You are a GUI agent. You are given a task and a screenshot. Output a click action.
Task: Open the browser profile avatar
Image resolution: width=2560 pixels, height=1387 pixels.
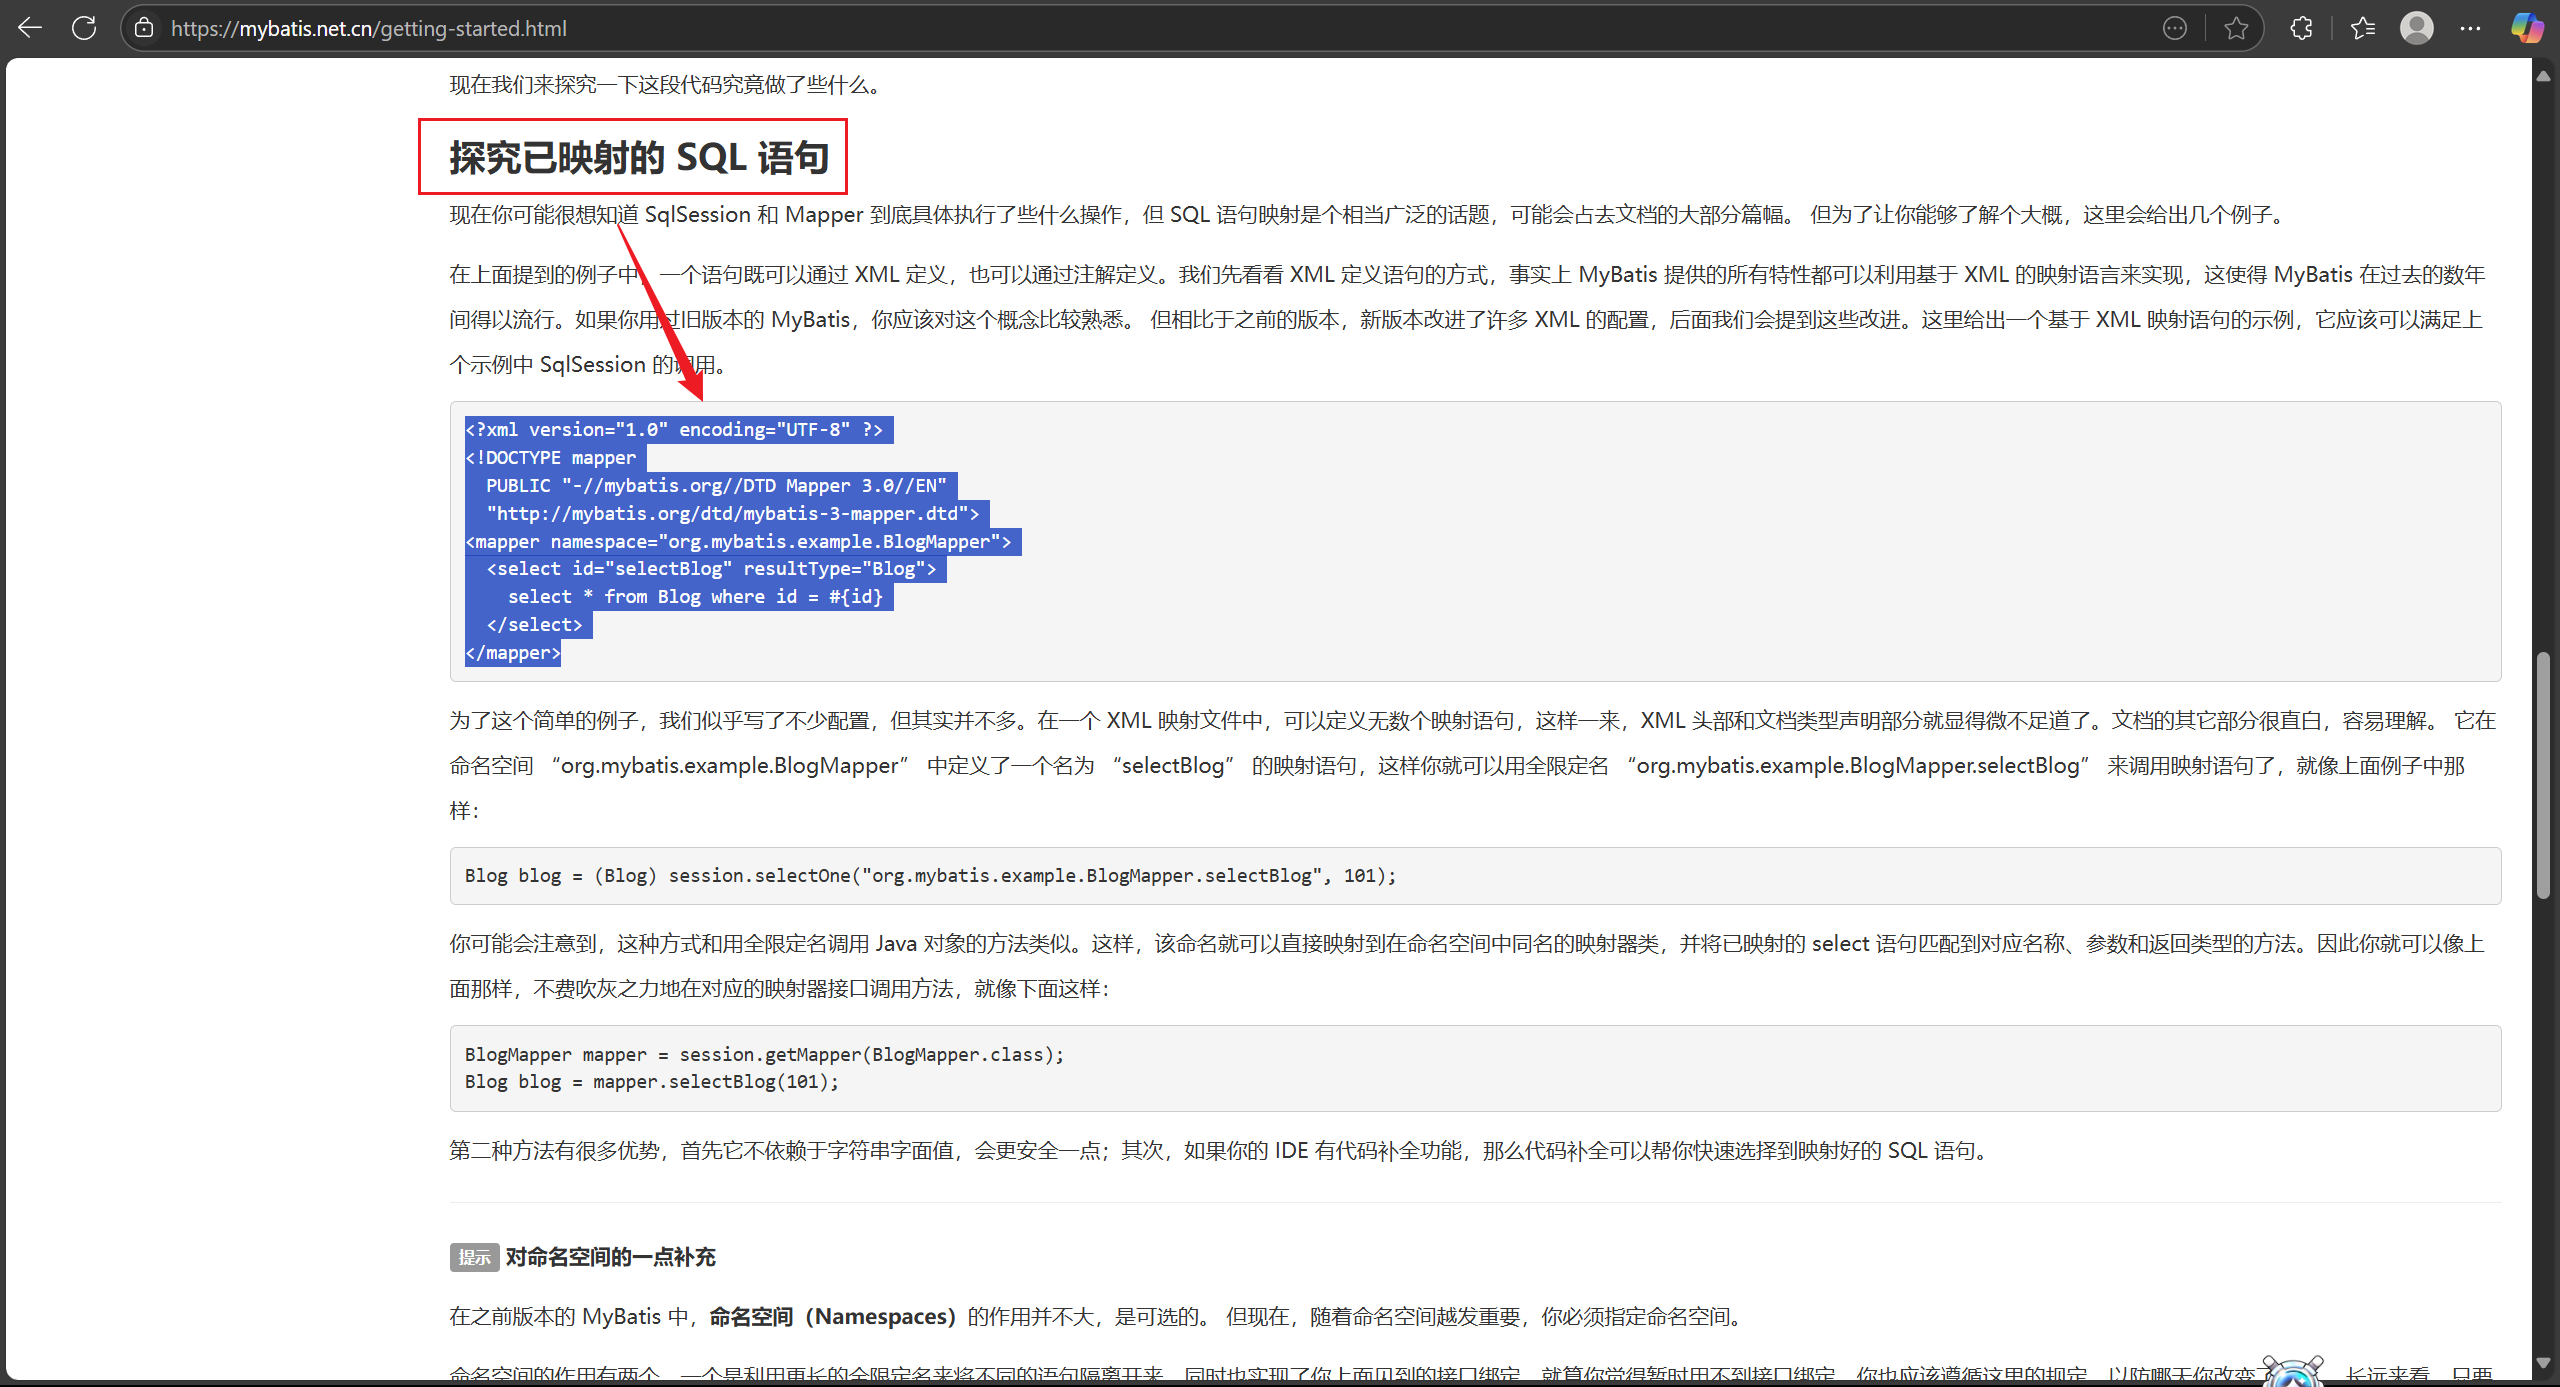tap(2416, 28)
